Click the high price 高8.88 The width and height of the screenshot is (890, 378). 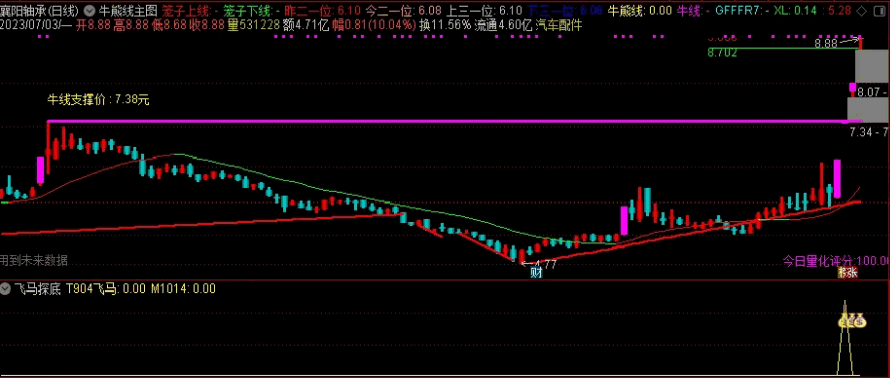(131, 24)
